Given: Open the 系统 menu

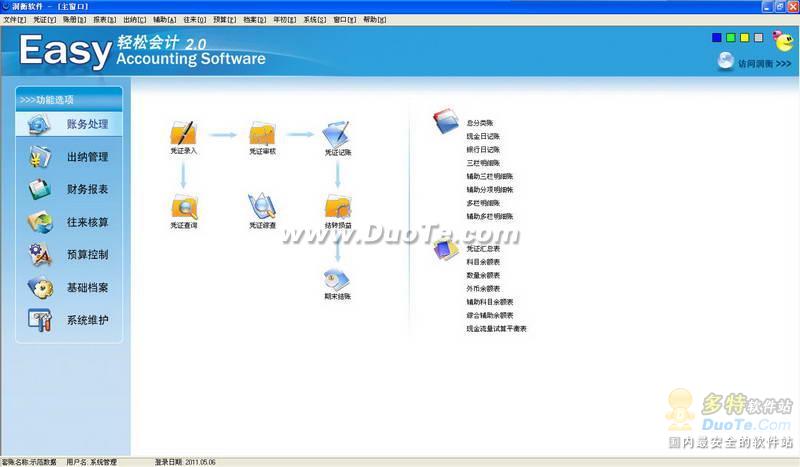Looking at the screenshot, I should 315,19.
